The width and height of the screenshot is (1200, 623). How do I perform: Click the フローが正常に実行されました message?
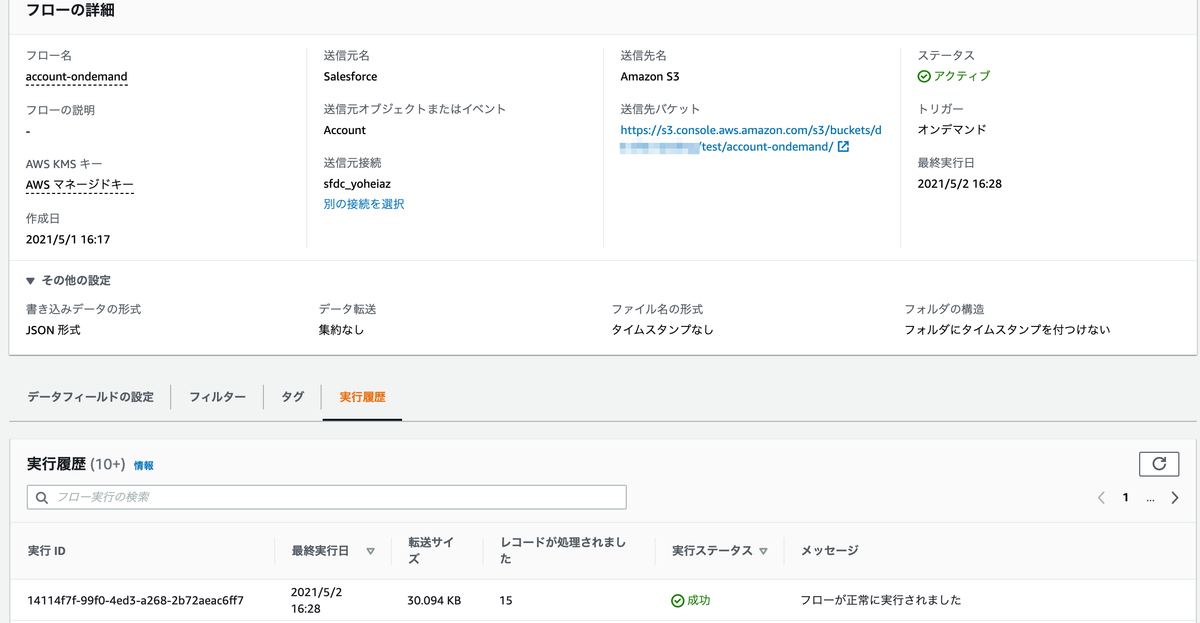coord(881,601)
